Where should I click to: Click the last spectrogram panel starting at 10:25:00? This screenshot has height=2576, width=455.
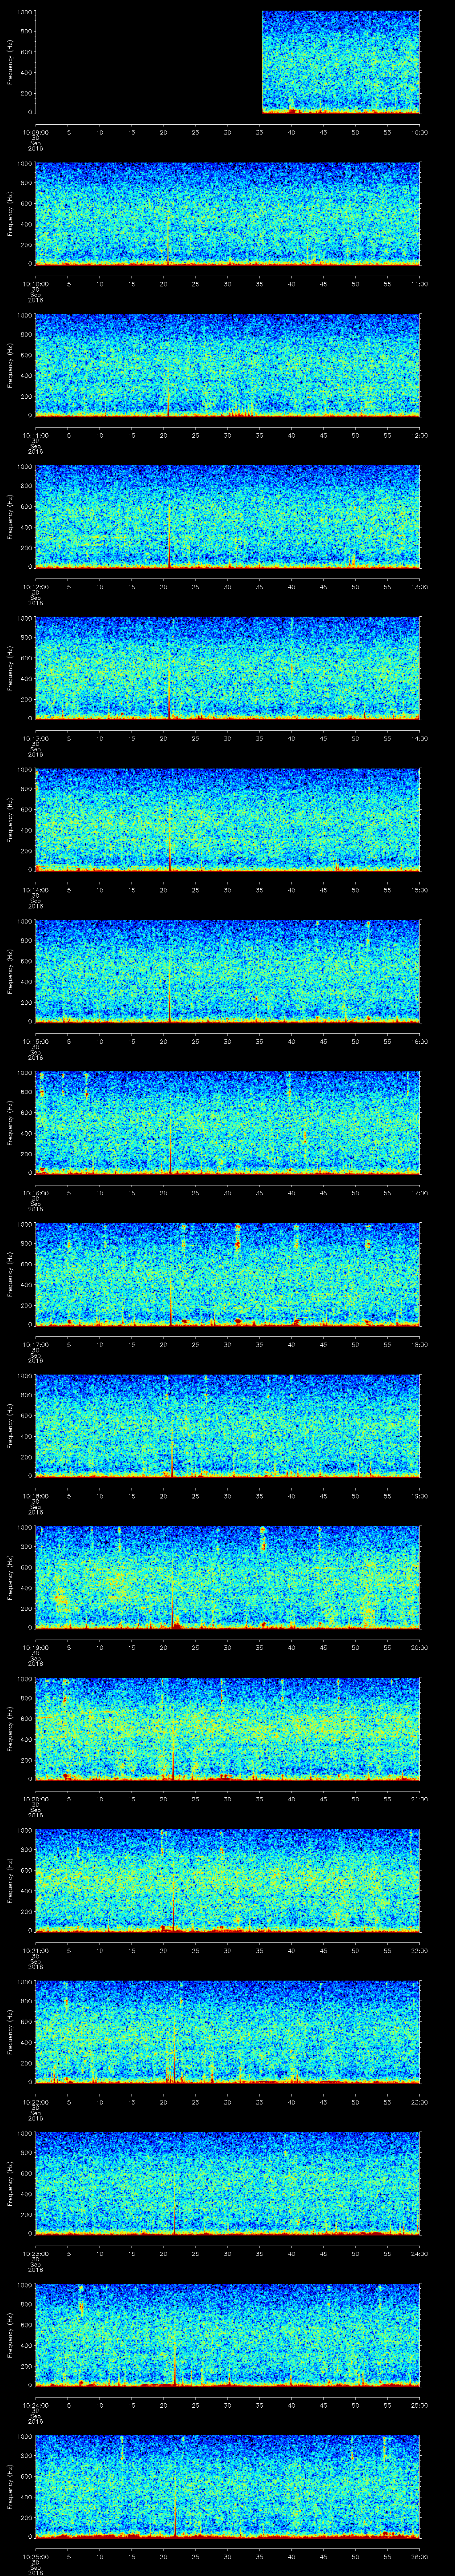228,2485
